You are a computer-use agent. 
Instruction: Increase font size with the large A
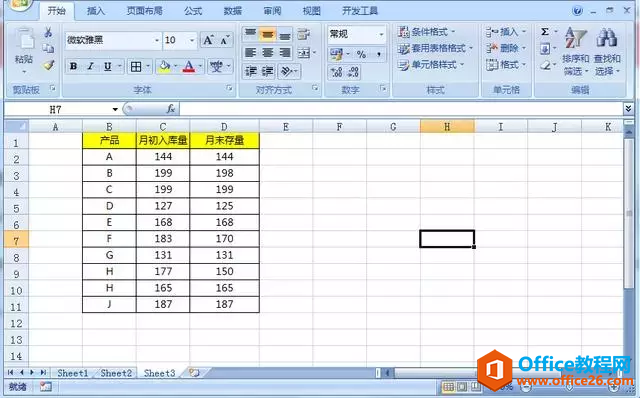208,40
